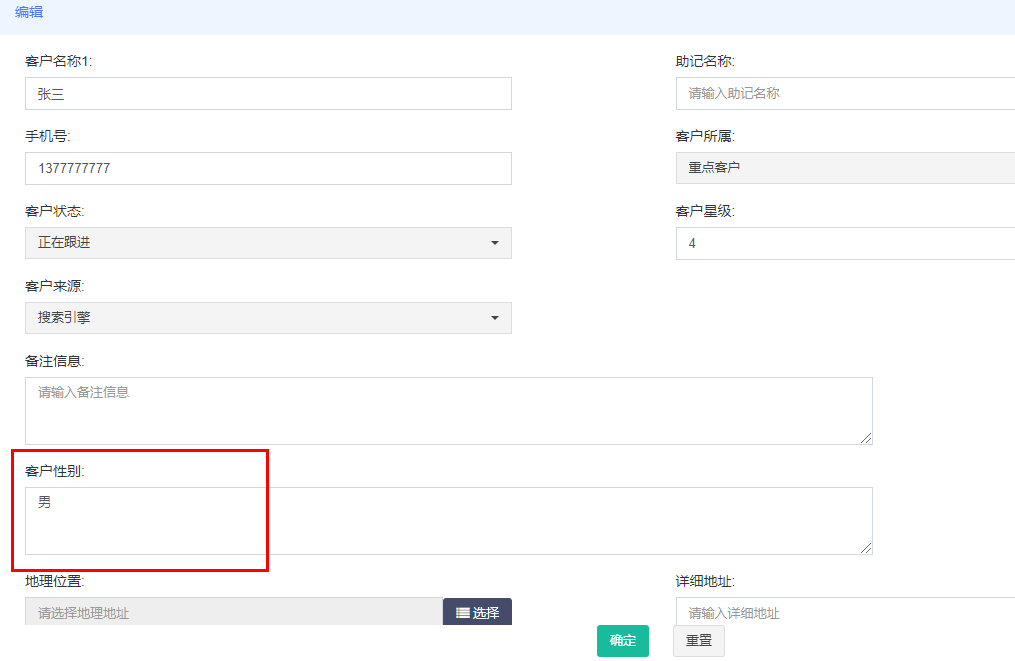Open the 客户所属 field showing 重点客户

tap(845, 168)
